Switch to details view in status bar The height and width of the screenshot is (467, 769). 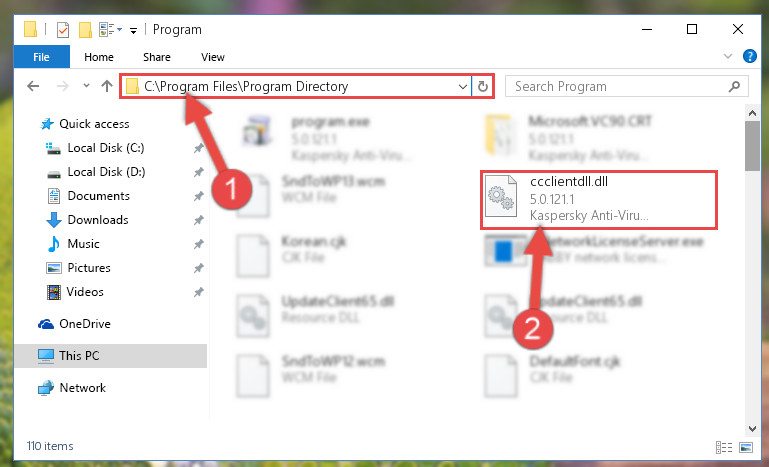(x=724, y=447)
